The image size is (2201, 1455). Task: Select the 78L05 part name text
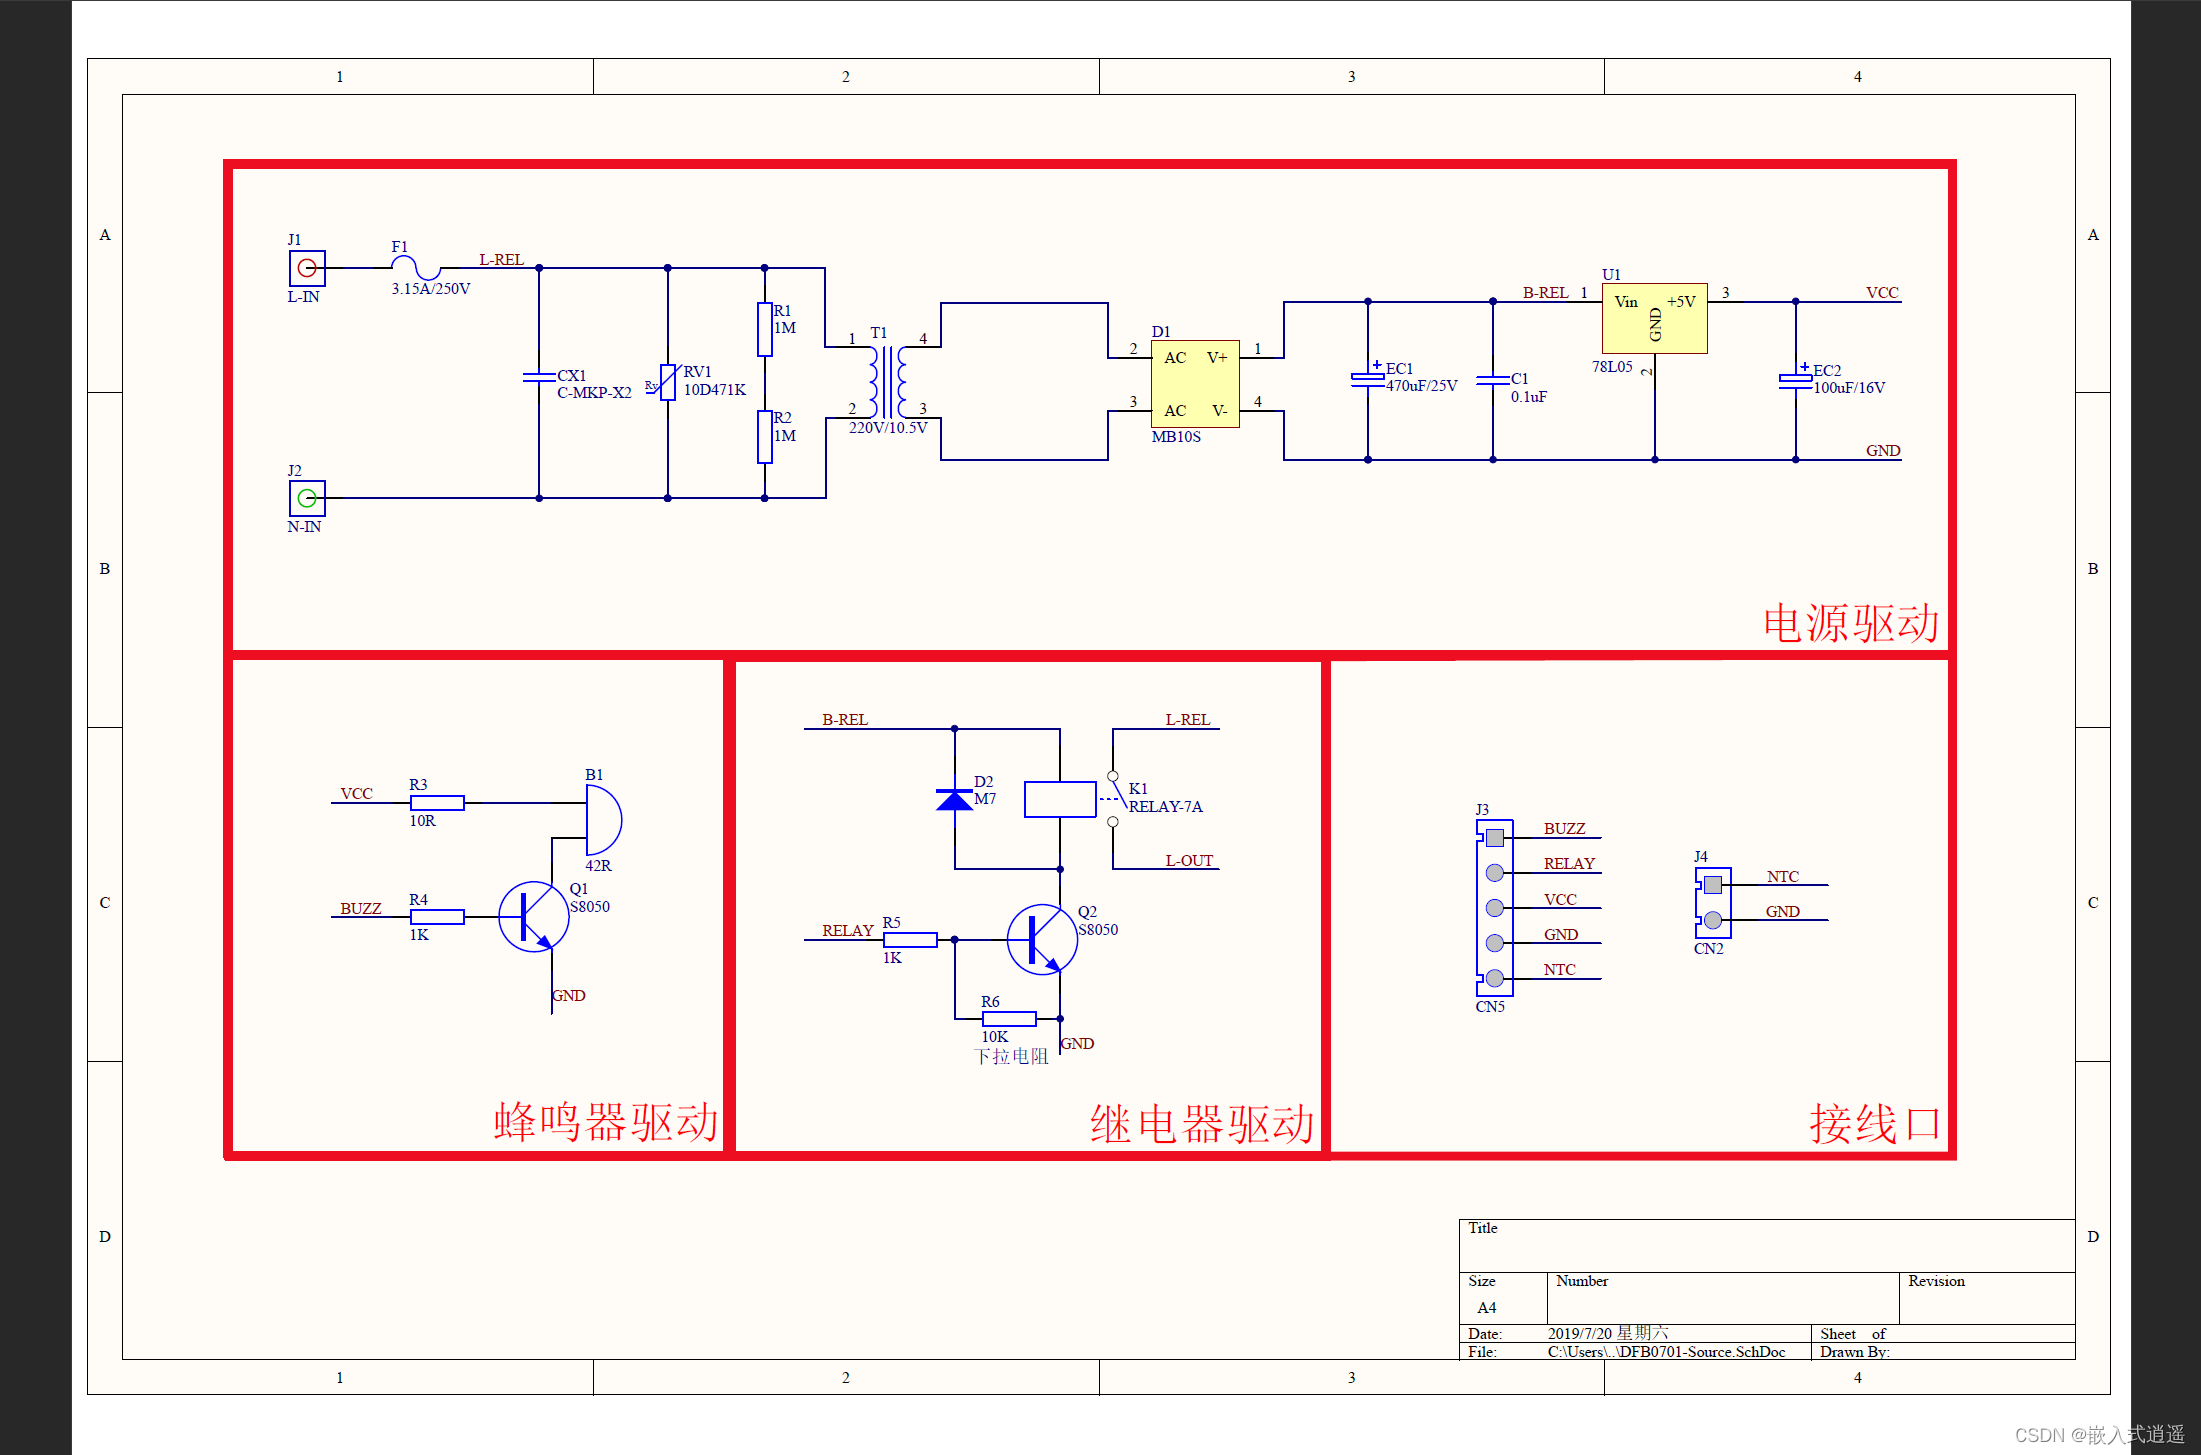1612,367
